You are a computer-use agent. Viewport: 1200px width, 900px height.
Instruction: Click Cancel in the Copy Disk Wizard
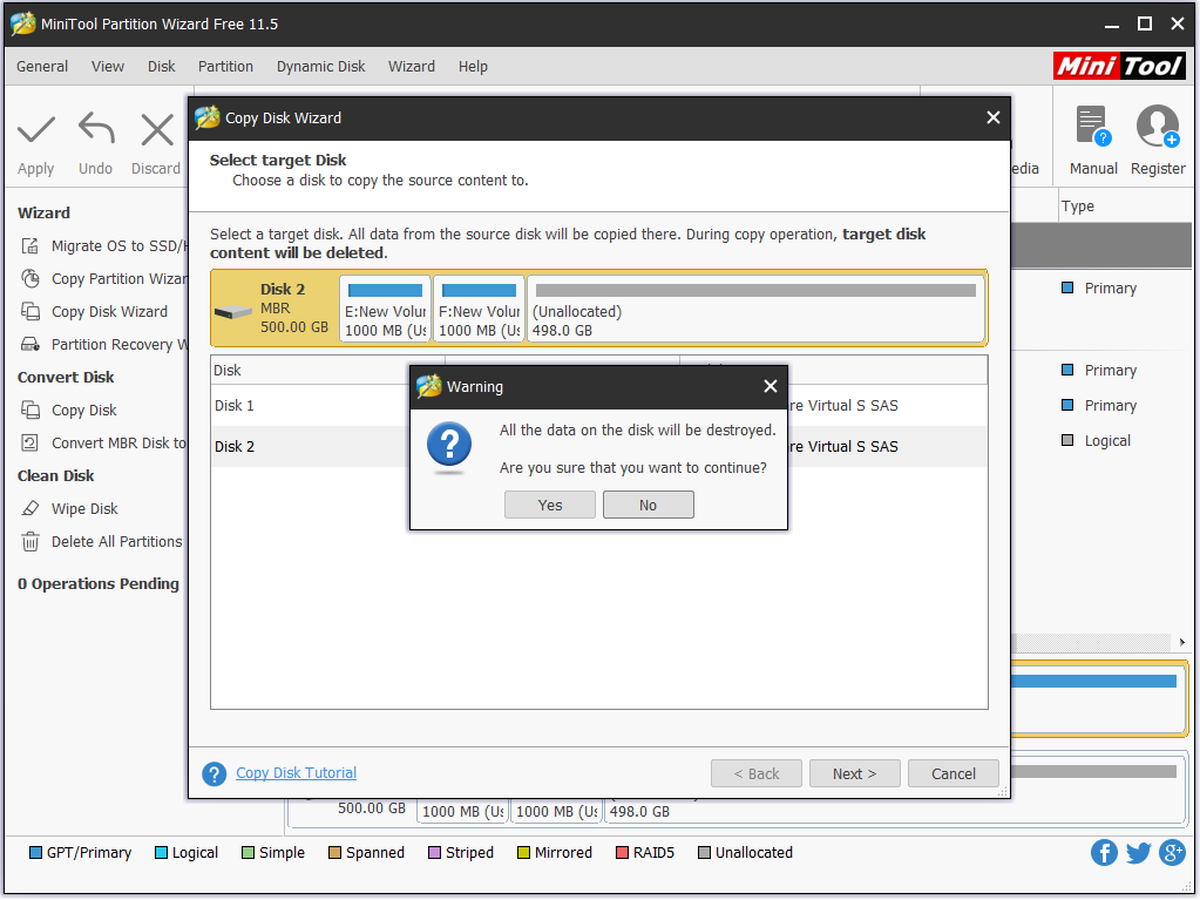(x=953, y=774)
